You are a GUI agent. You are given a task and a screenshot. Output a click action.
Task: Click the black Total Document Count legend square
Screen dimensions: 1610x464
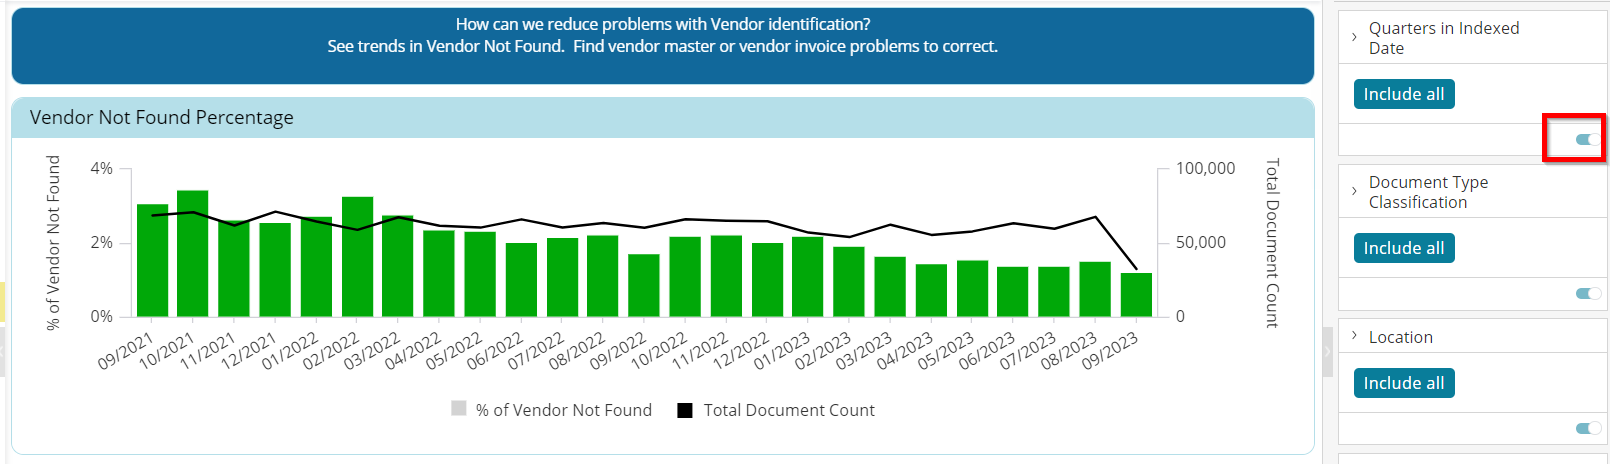click(x=685, y=410)
